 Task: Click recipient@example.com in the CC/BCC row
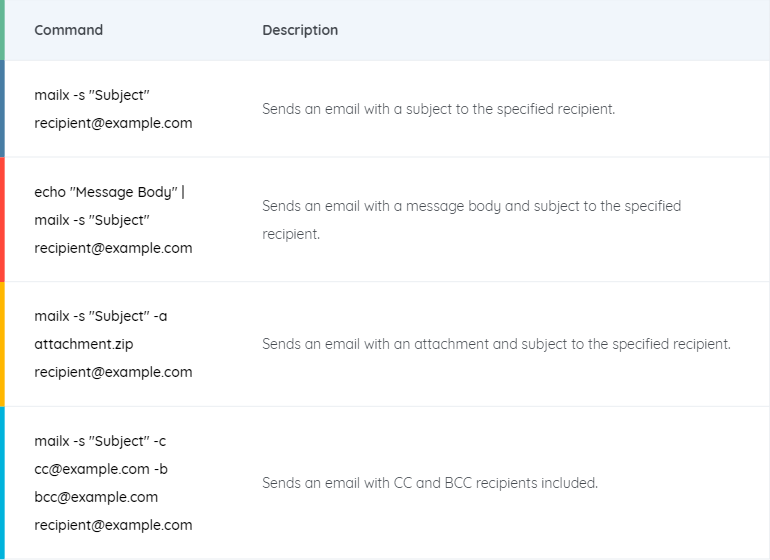113,525
